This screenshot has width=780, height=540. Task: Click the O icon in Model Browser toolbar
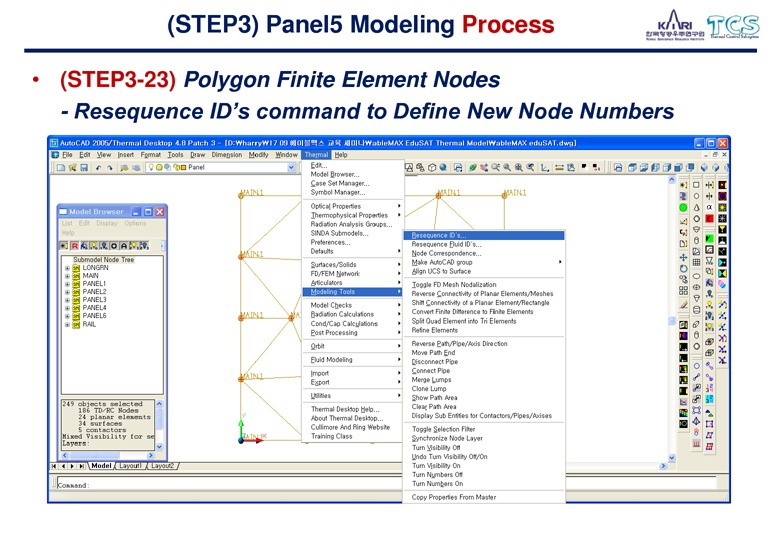point(114,246)
